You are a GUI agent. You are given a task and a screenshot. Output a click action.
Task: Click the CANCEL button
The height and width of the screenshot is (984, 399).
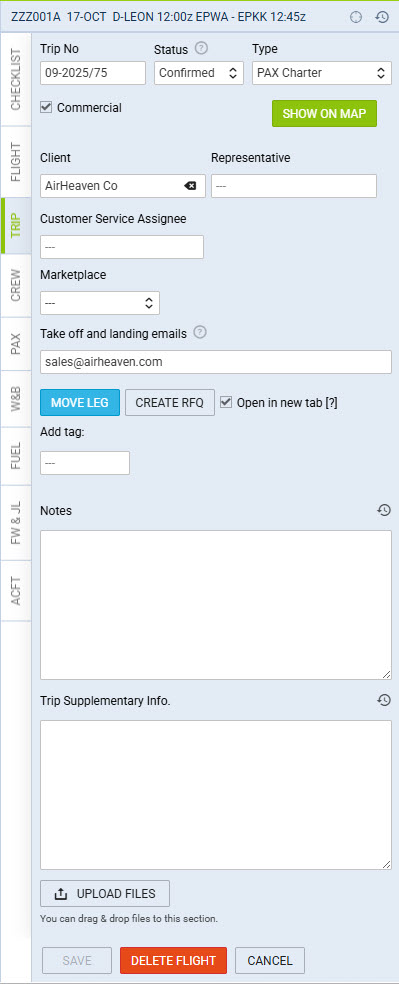270,960
